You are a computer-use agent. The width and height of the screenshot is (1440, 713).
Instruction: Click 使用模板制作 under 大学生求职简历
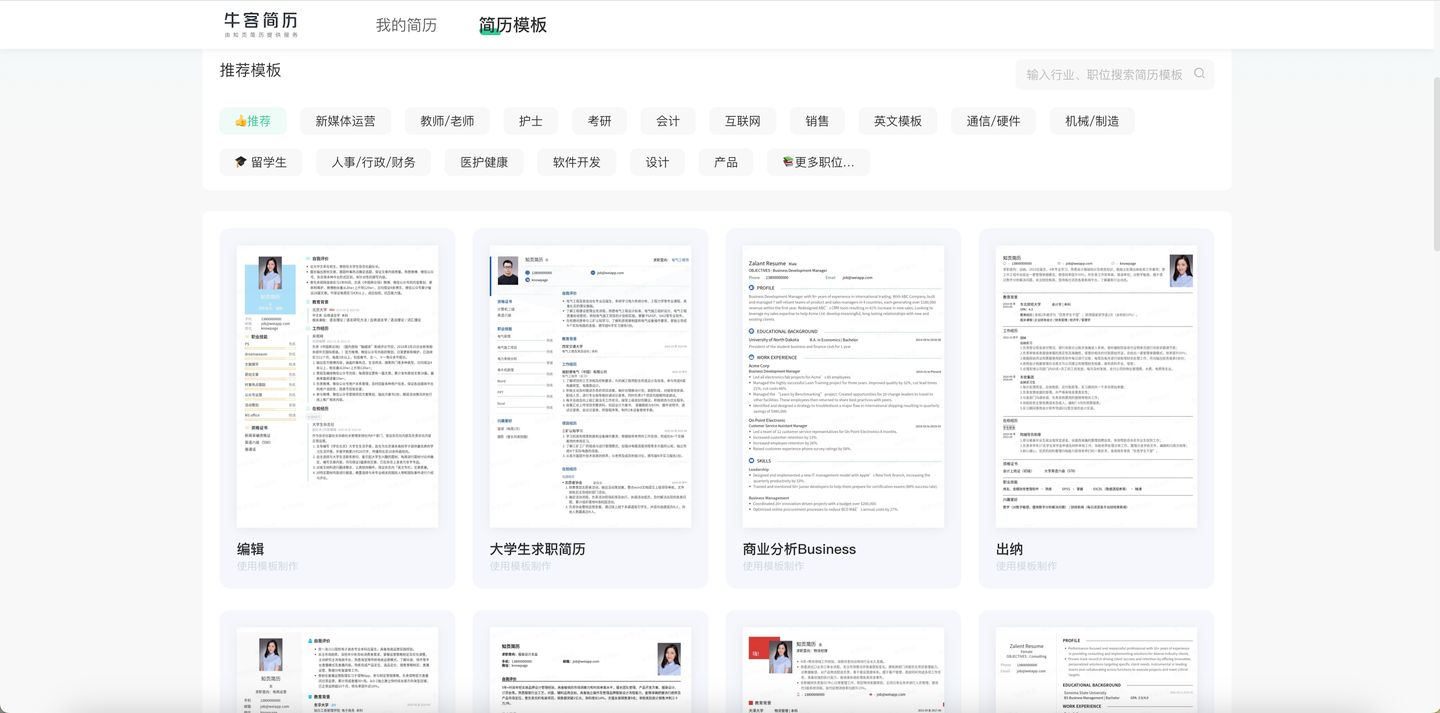click(x=520, y=566)
